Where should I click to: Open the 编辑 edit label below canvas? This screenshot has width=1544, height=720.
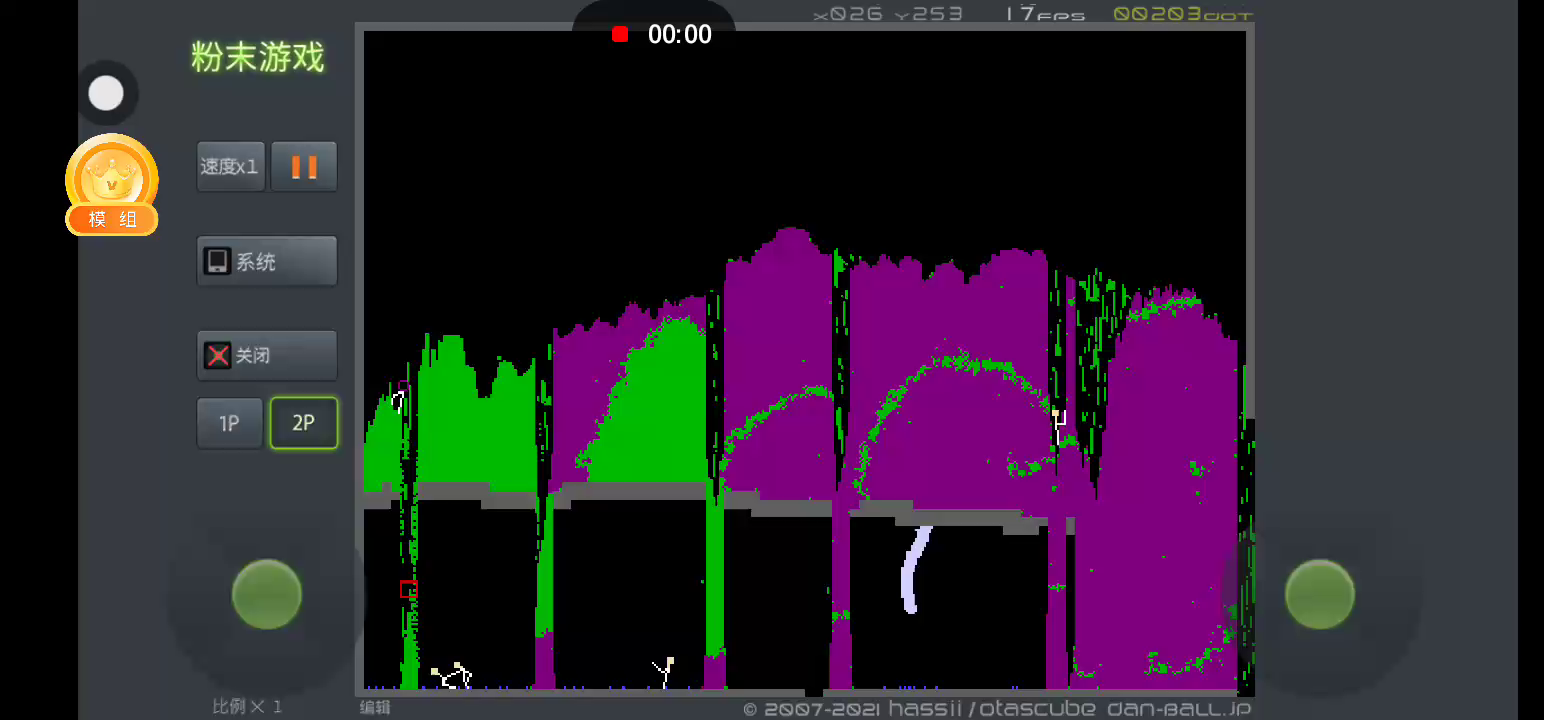[x=375, y=708]
